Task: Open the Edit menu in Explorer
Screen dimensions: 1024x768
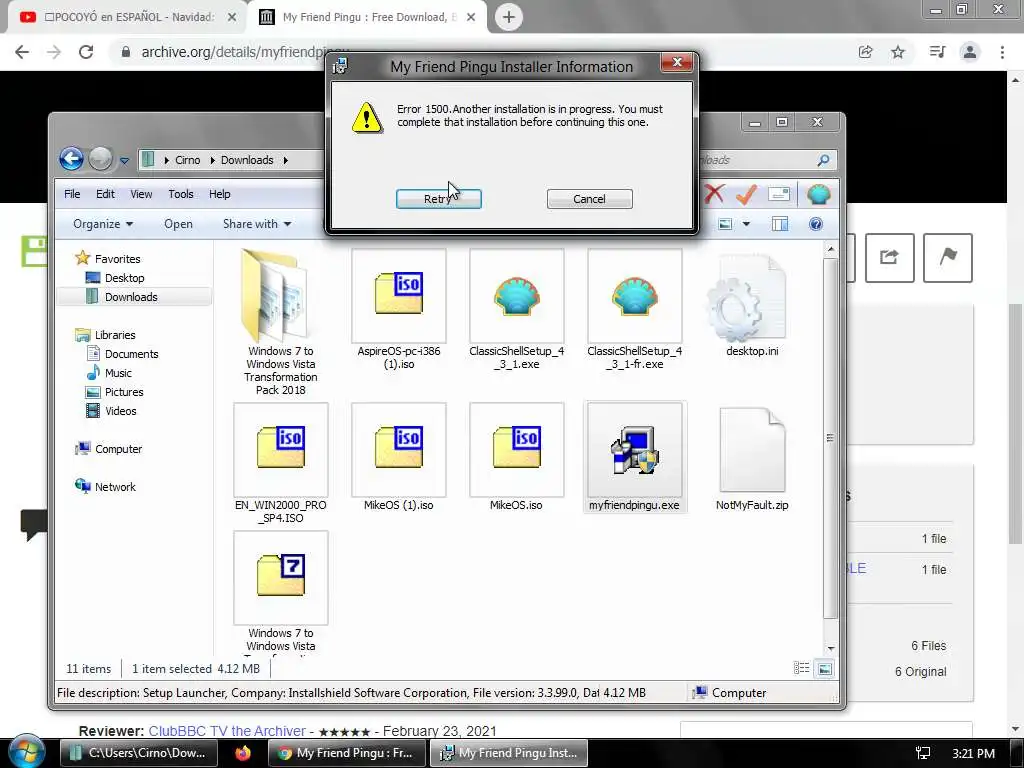Action: 105,194
